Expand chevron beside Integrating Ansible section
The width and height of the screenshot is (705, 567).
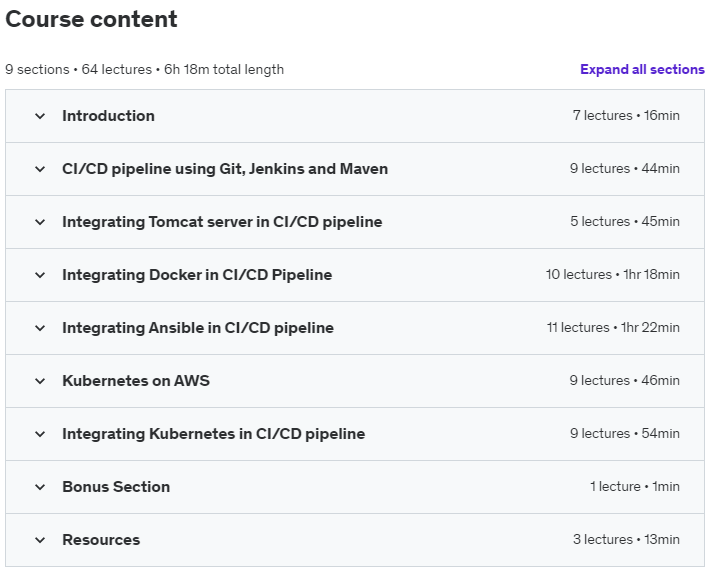click(40, 328)
